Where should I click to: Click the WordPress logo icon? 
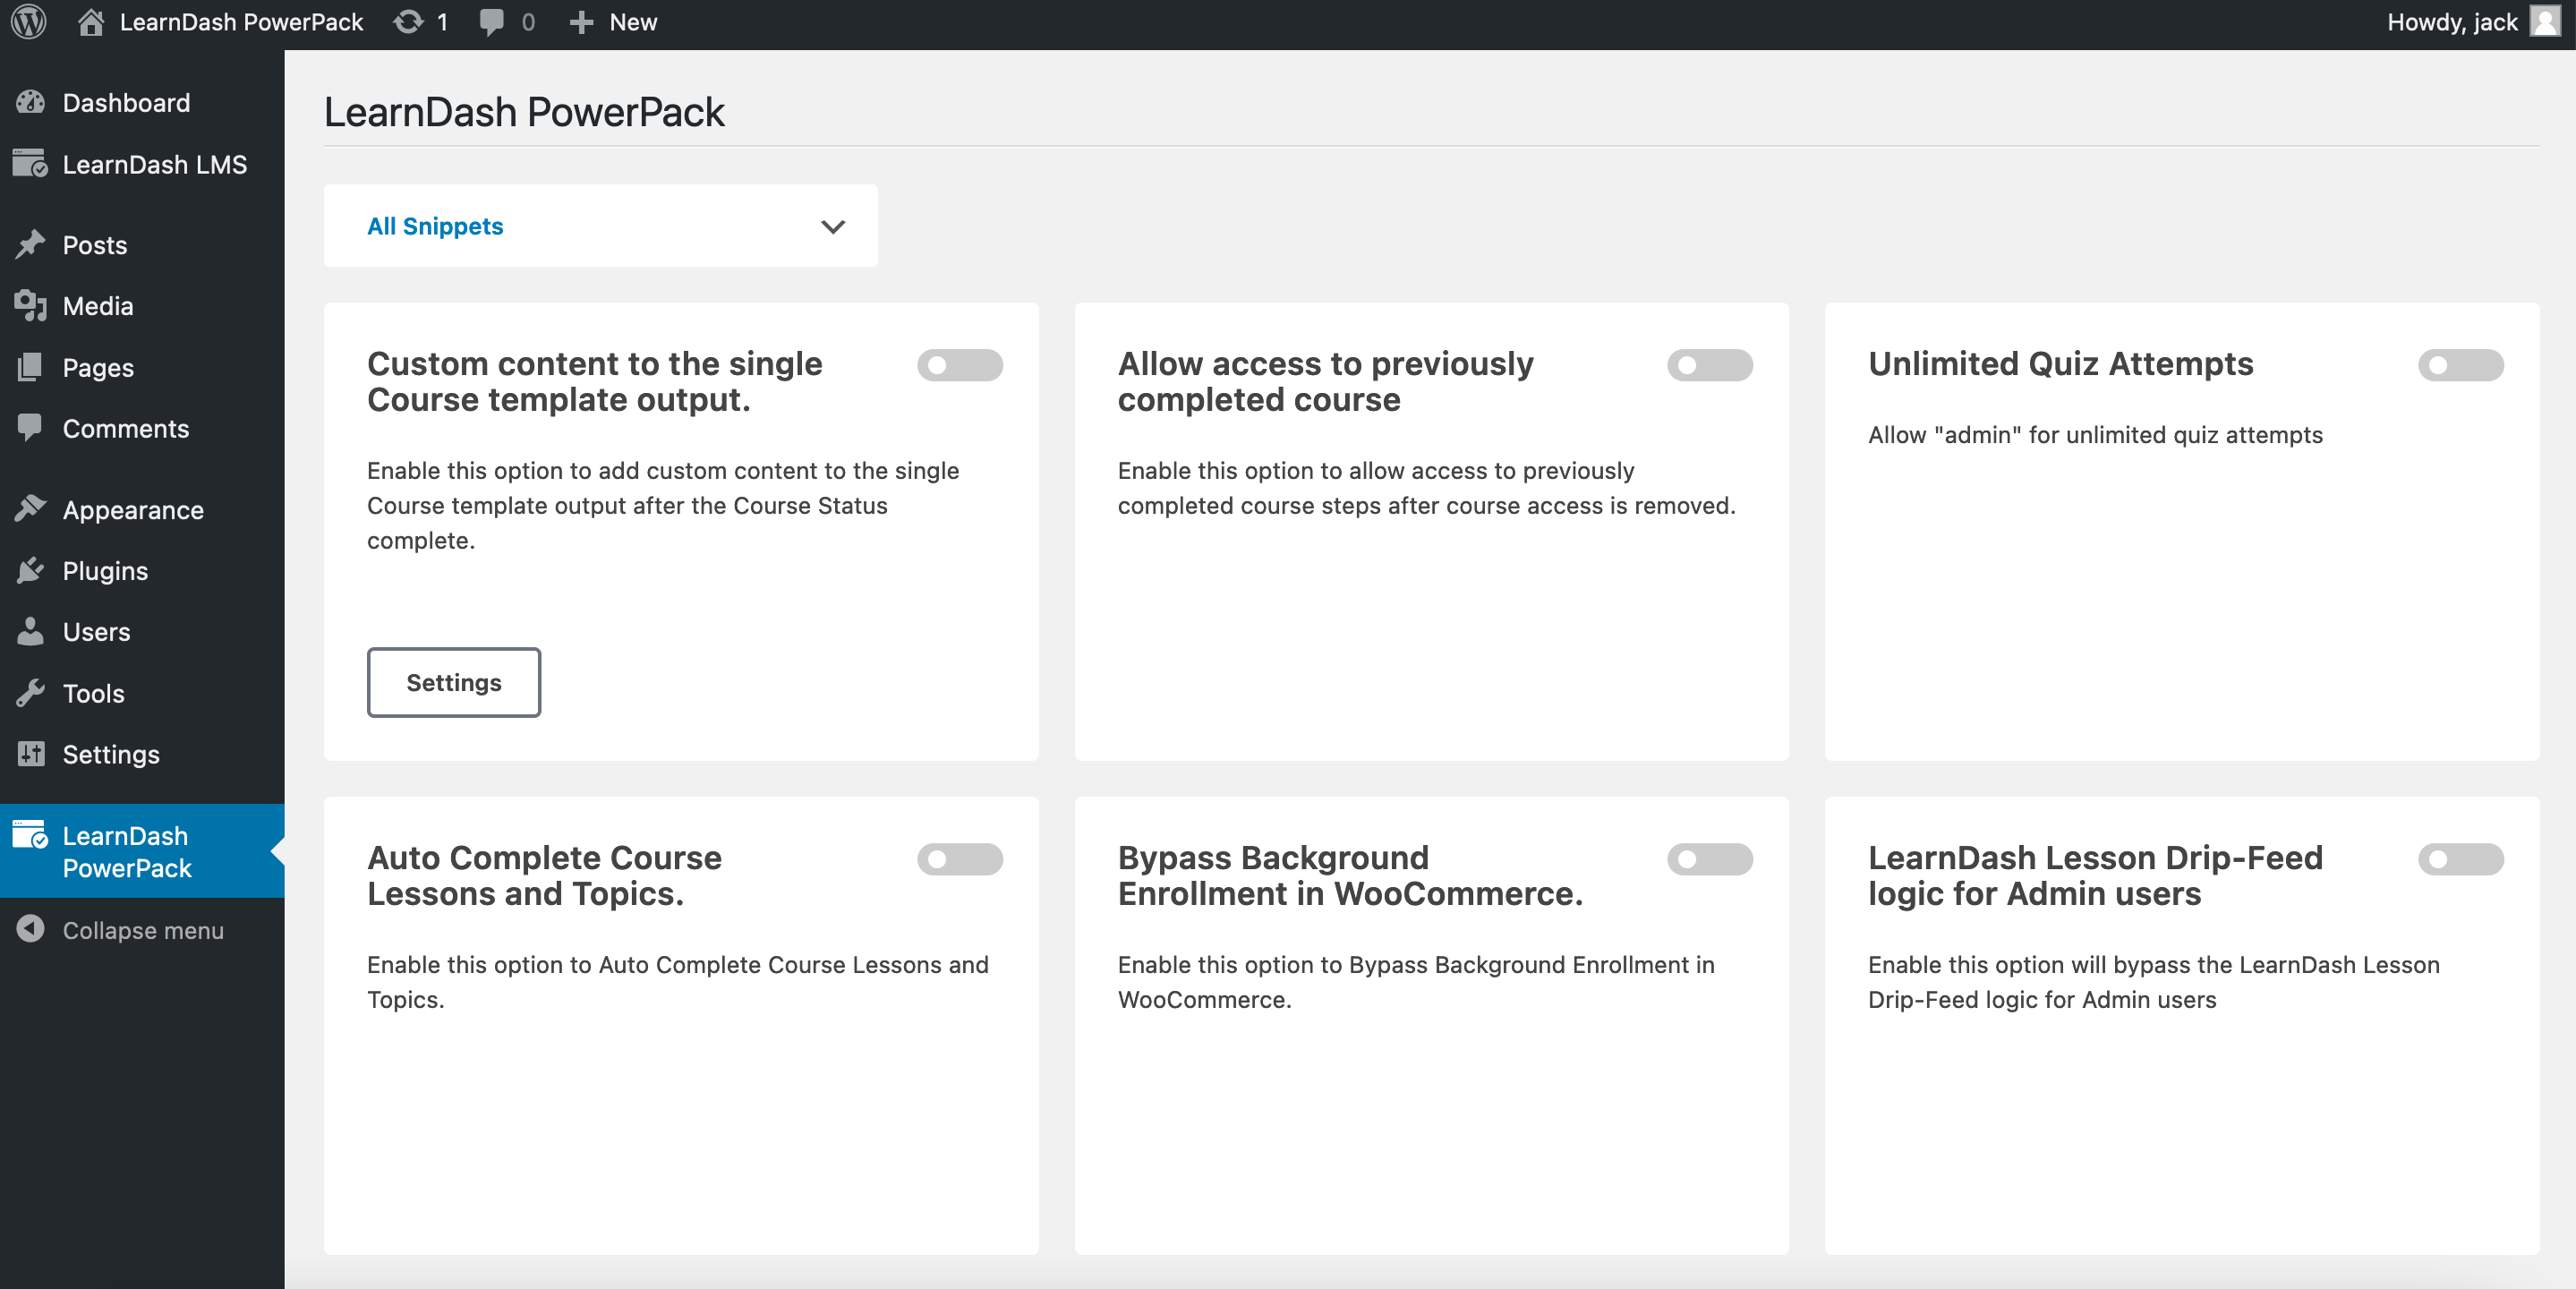click(29, 22)
